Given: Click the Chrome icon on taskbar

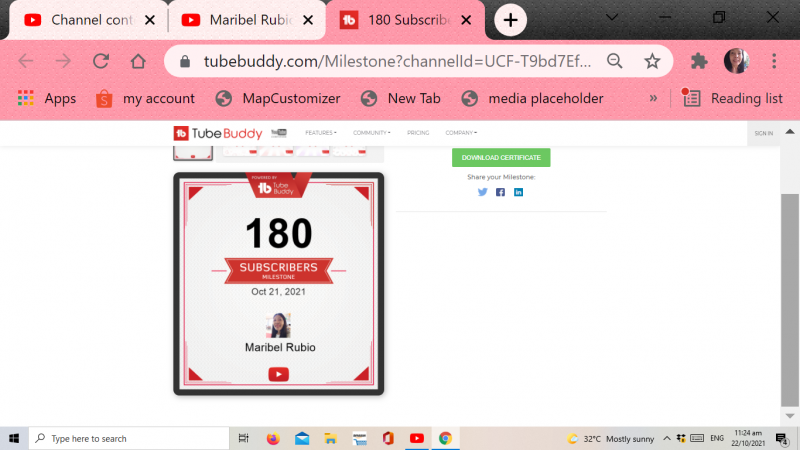Looking at the screenshot, I should 445,438.
